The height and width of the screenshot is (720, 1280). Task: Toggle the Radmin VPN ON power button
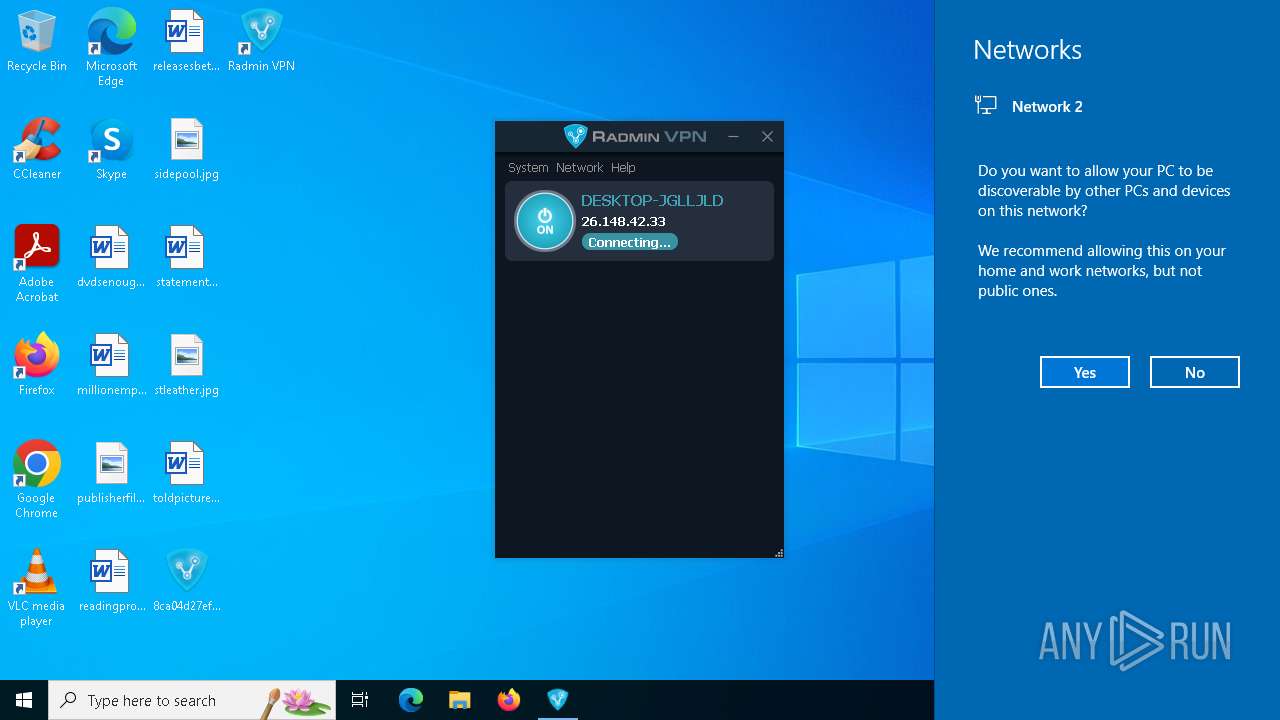pyautogui.click(x=545, y=221)
